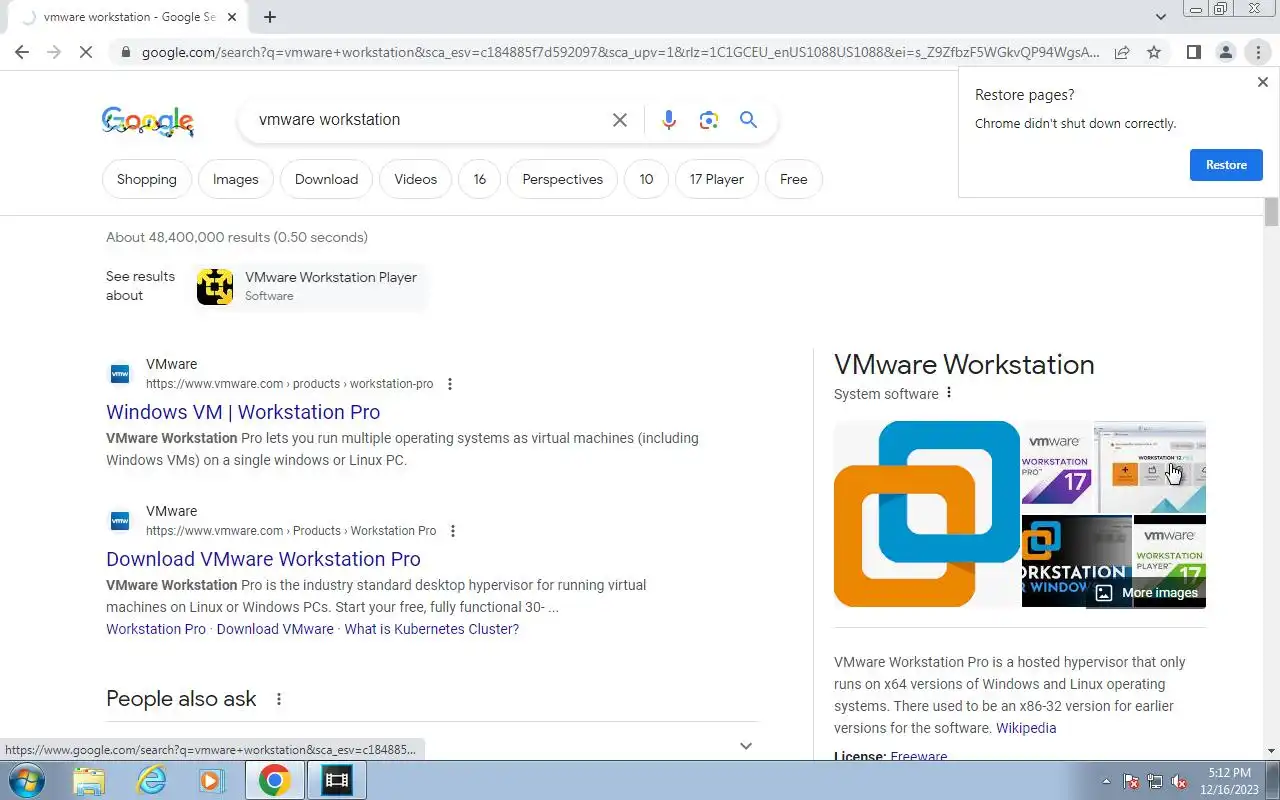Launch Internet Explorer from taskbar
Image resolution: width=1280 pixels, height=800 pixels.
tap(151, 780)
